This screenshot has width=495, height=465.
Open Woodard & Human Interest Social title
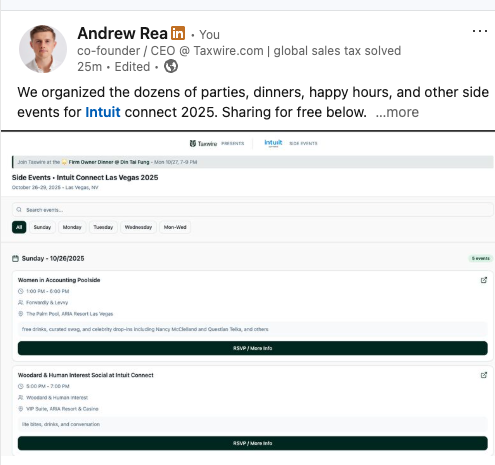(86, 375)
